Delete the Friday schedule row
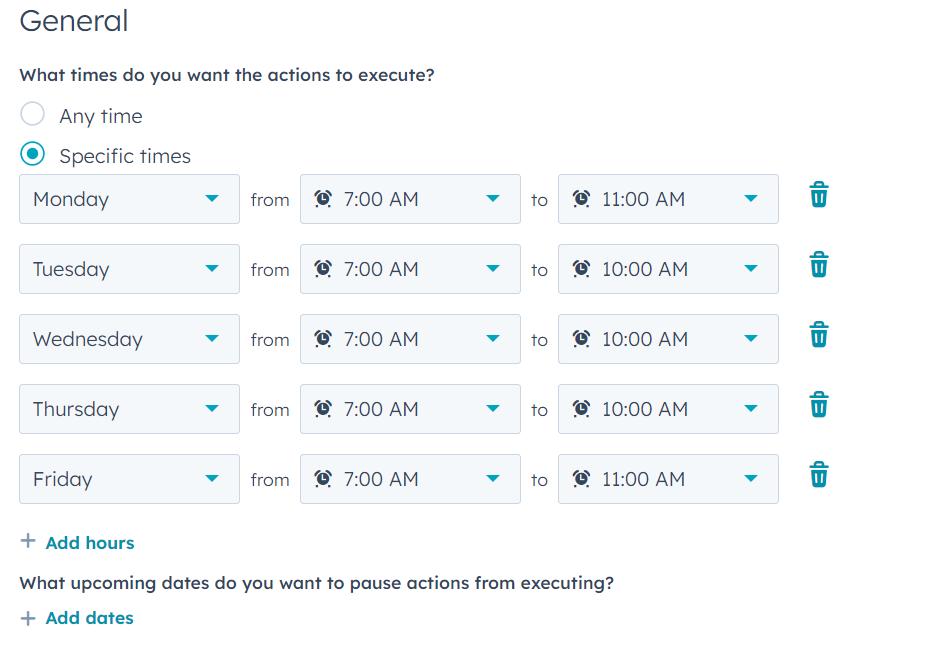The height and width of the screenshot is (659, 946). [x=819, y=476]
